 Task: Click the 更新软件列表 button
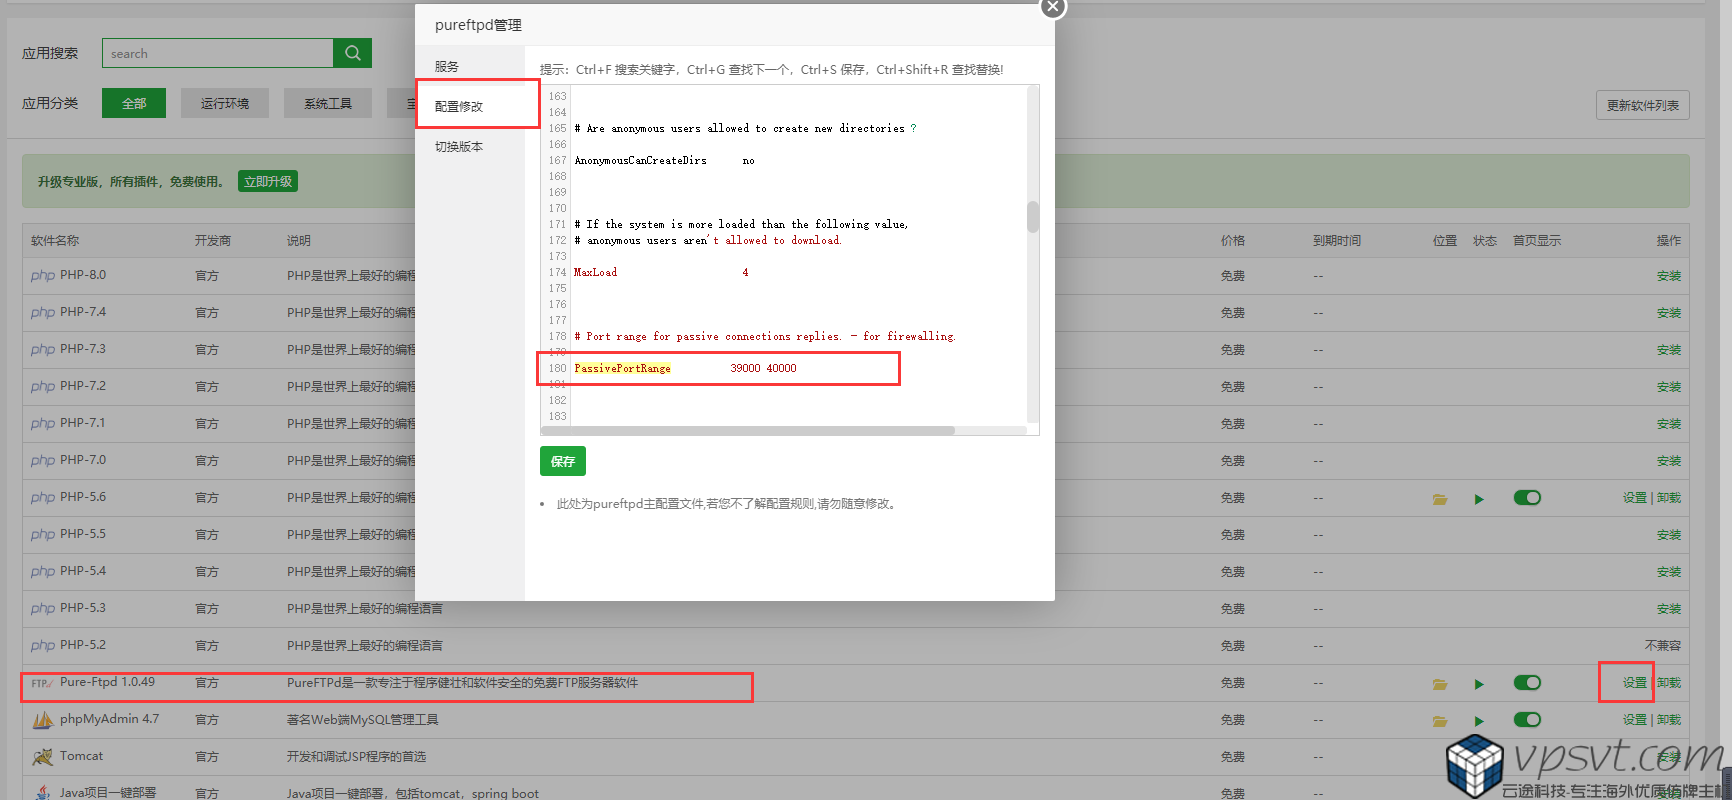tap(1642, 106)
